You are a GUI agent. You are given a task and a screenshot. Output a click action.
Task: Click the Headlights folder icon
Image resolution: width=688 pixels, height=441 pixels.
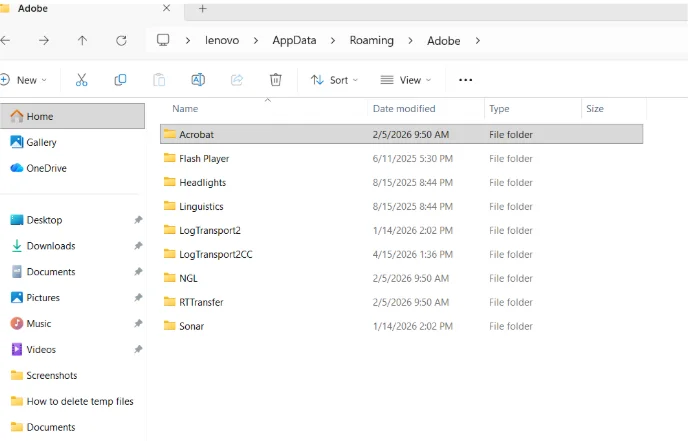click(x=169, y=182)
